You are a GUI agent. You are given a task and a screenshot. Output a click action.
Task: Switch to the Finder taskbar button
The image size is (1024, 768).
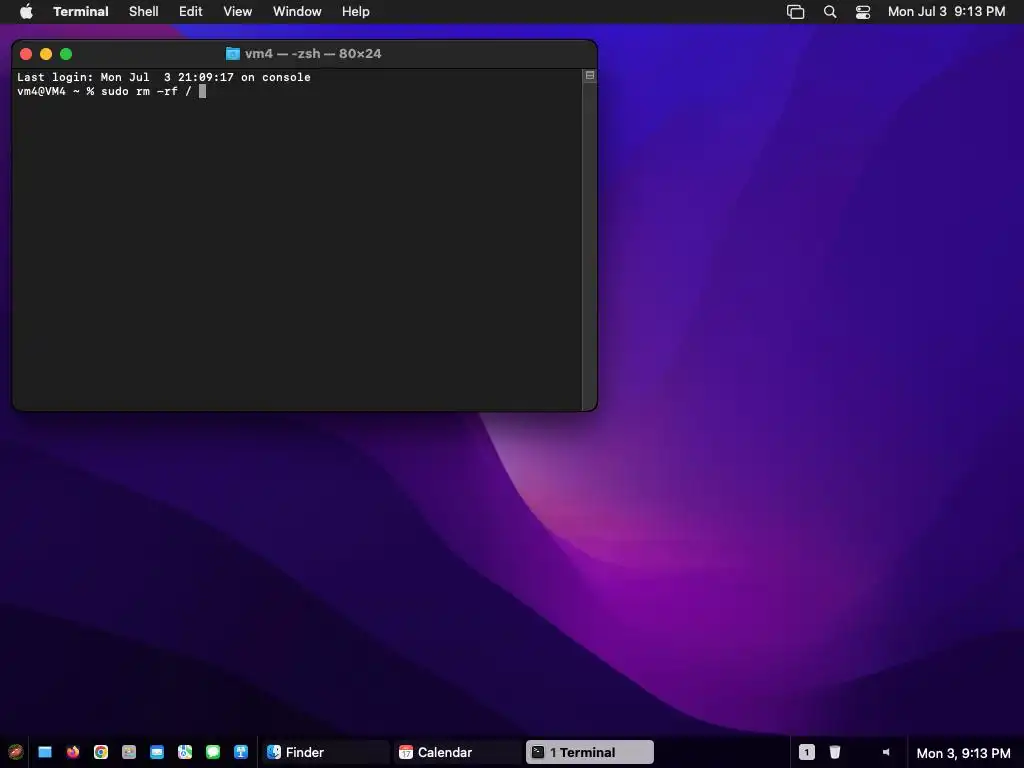pyautogui.click(x=325, y=752)
